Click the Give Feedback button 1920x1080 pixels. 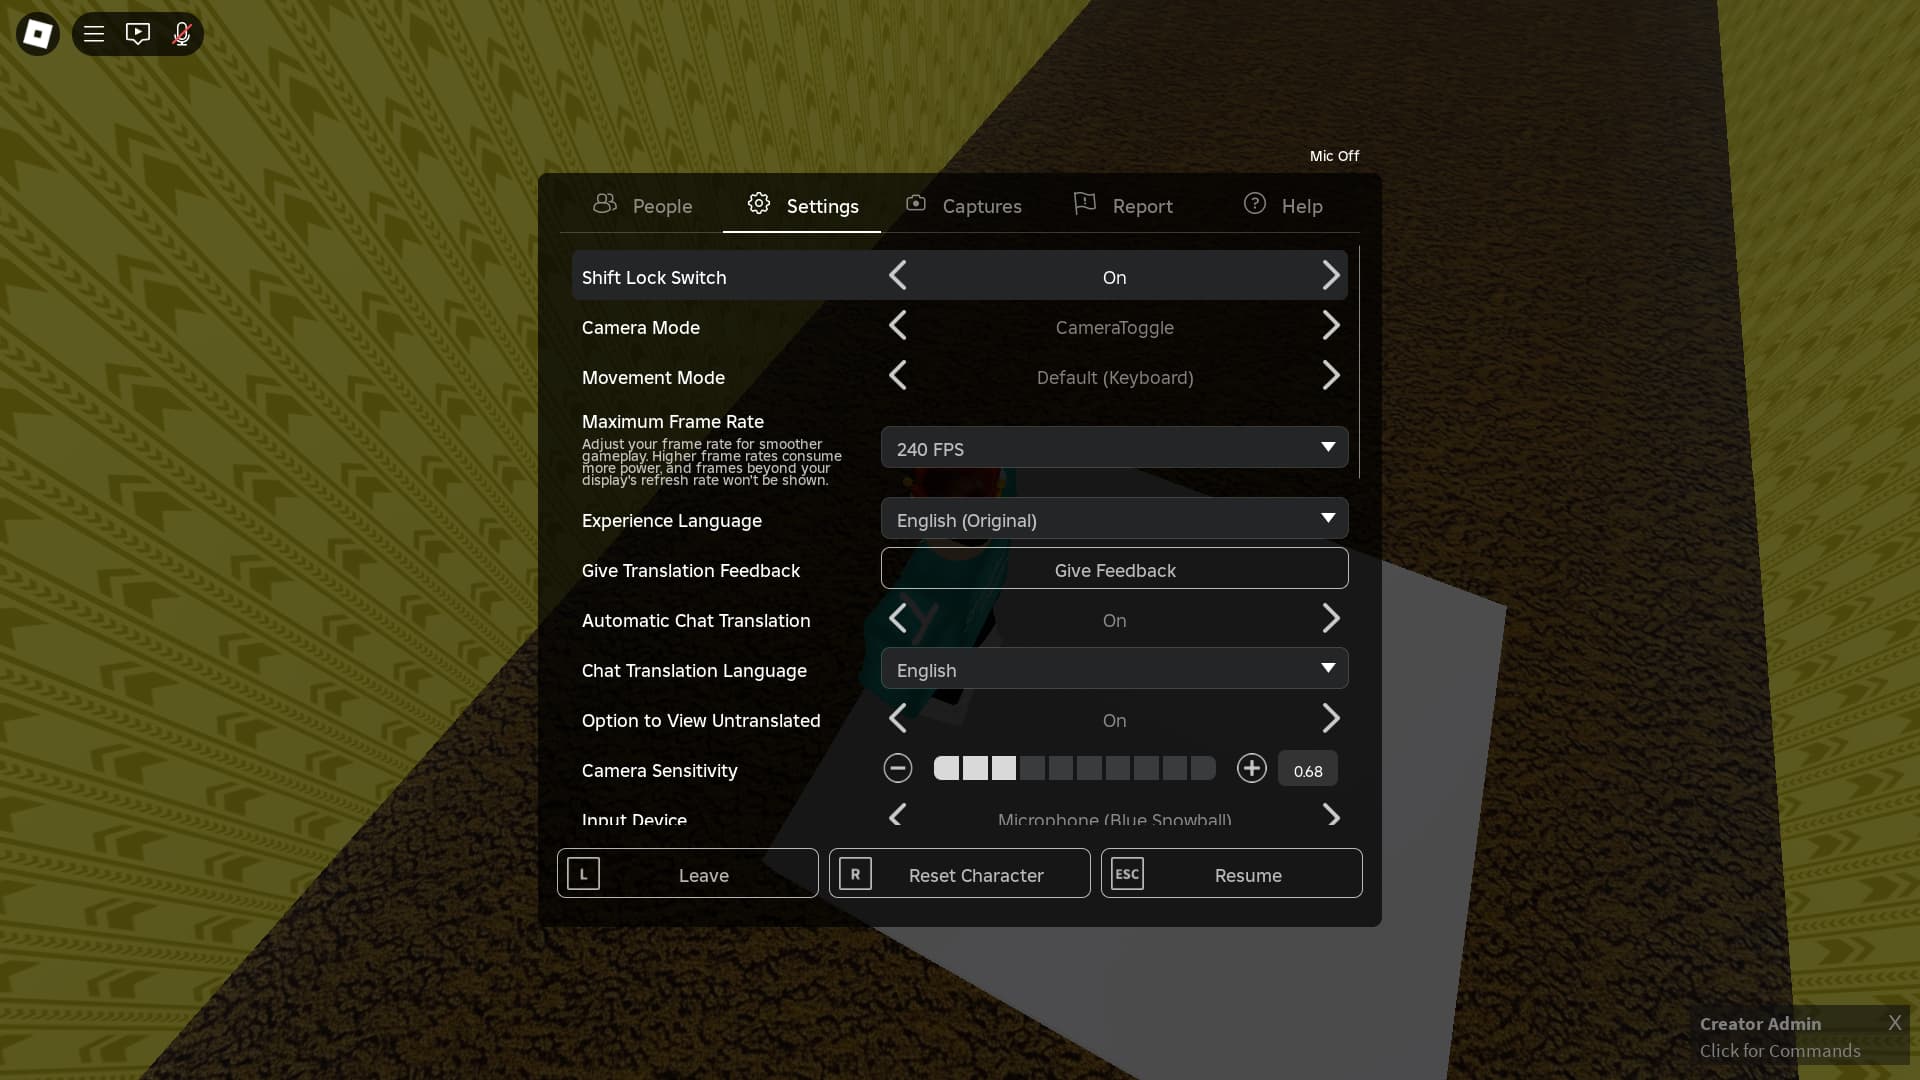(x=1113, y=569)
